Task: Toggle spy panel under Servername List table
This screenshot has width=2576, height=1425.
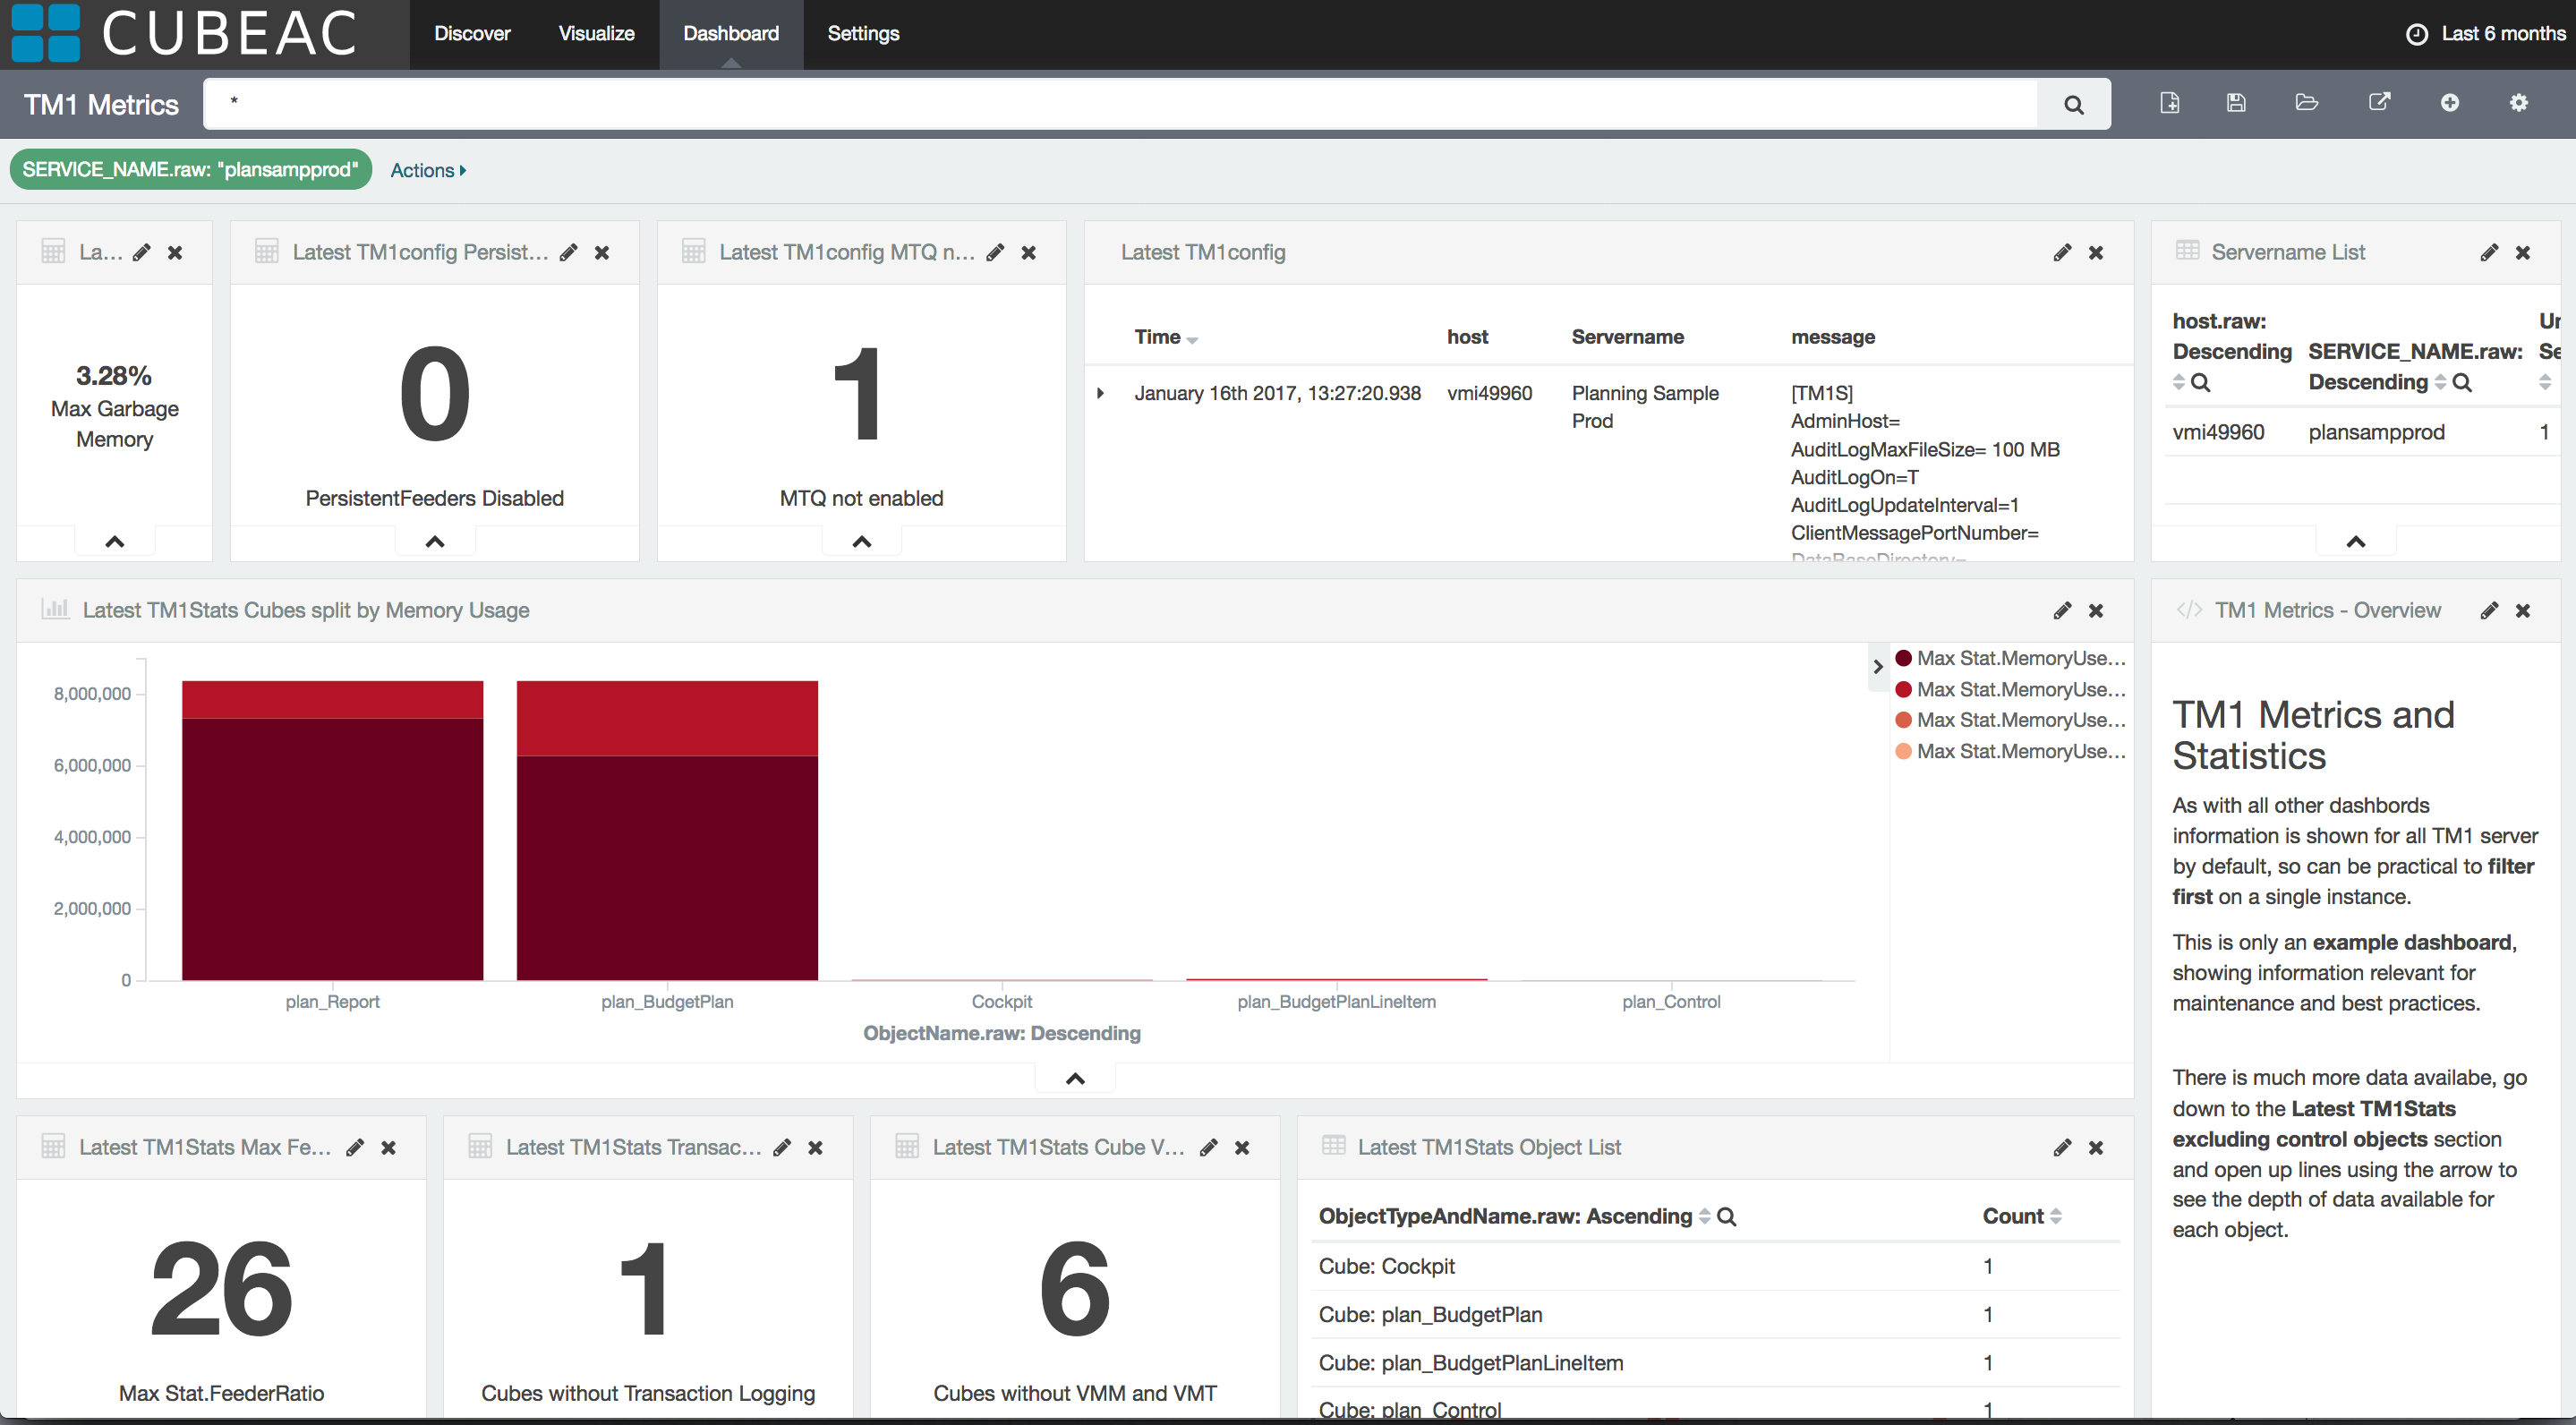Action: pos(2356,542)
